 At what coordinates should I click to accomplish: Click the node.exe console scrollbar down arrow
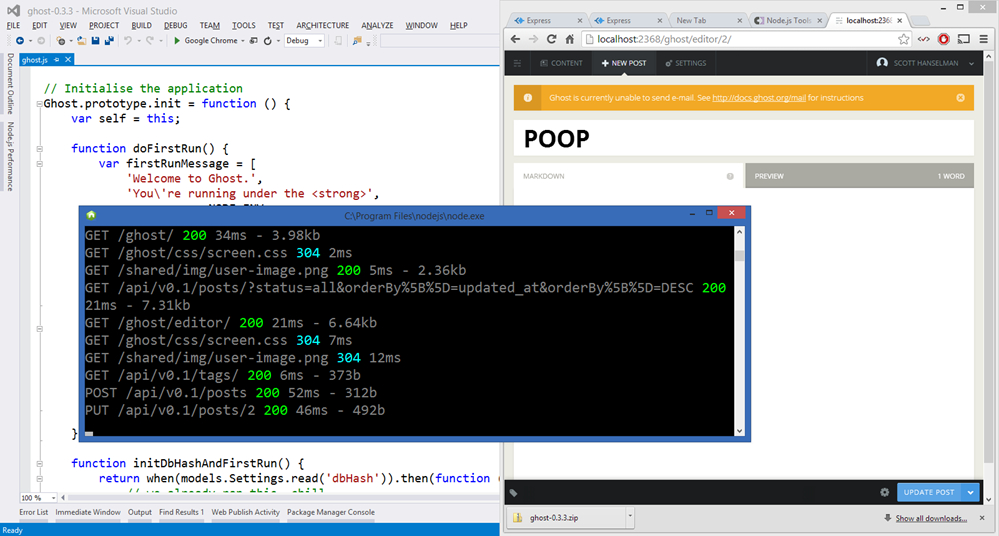pos(739,431)
